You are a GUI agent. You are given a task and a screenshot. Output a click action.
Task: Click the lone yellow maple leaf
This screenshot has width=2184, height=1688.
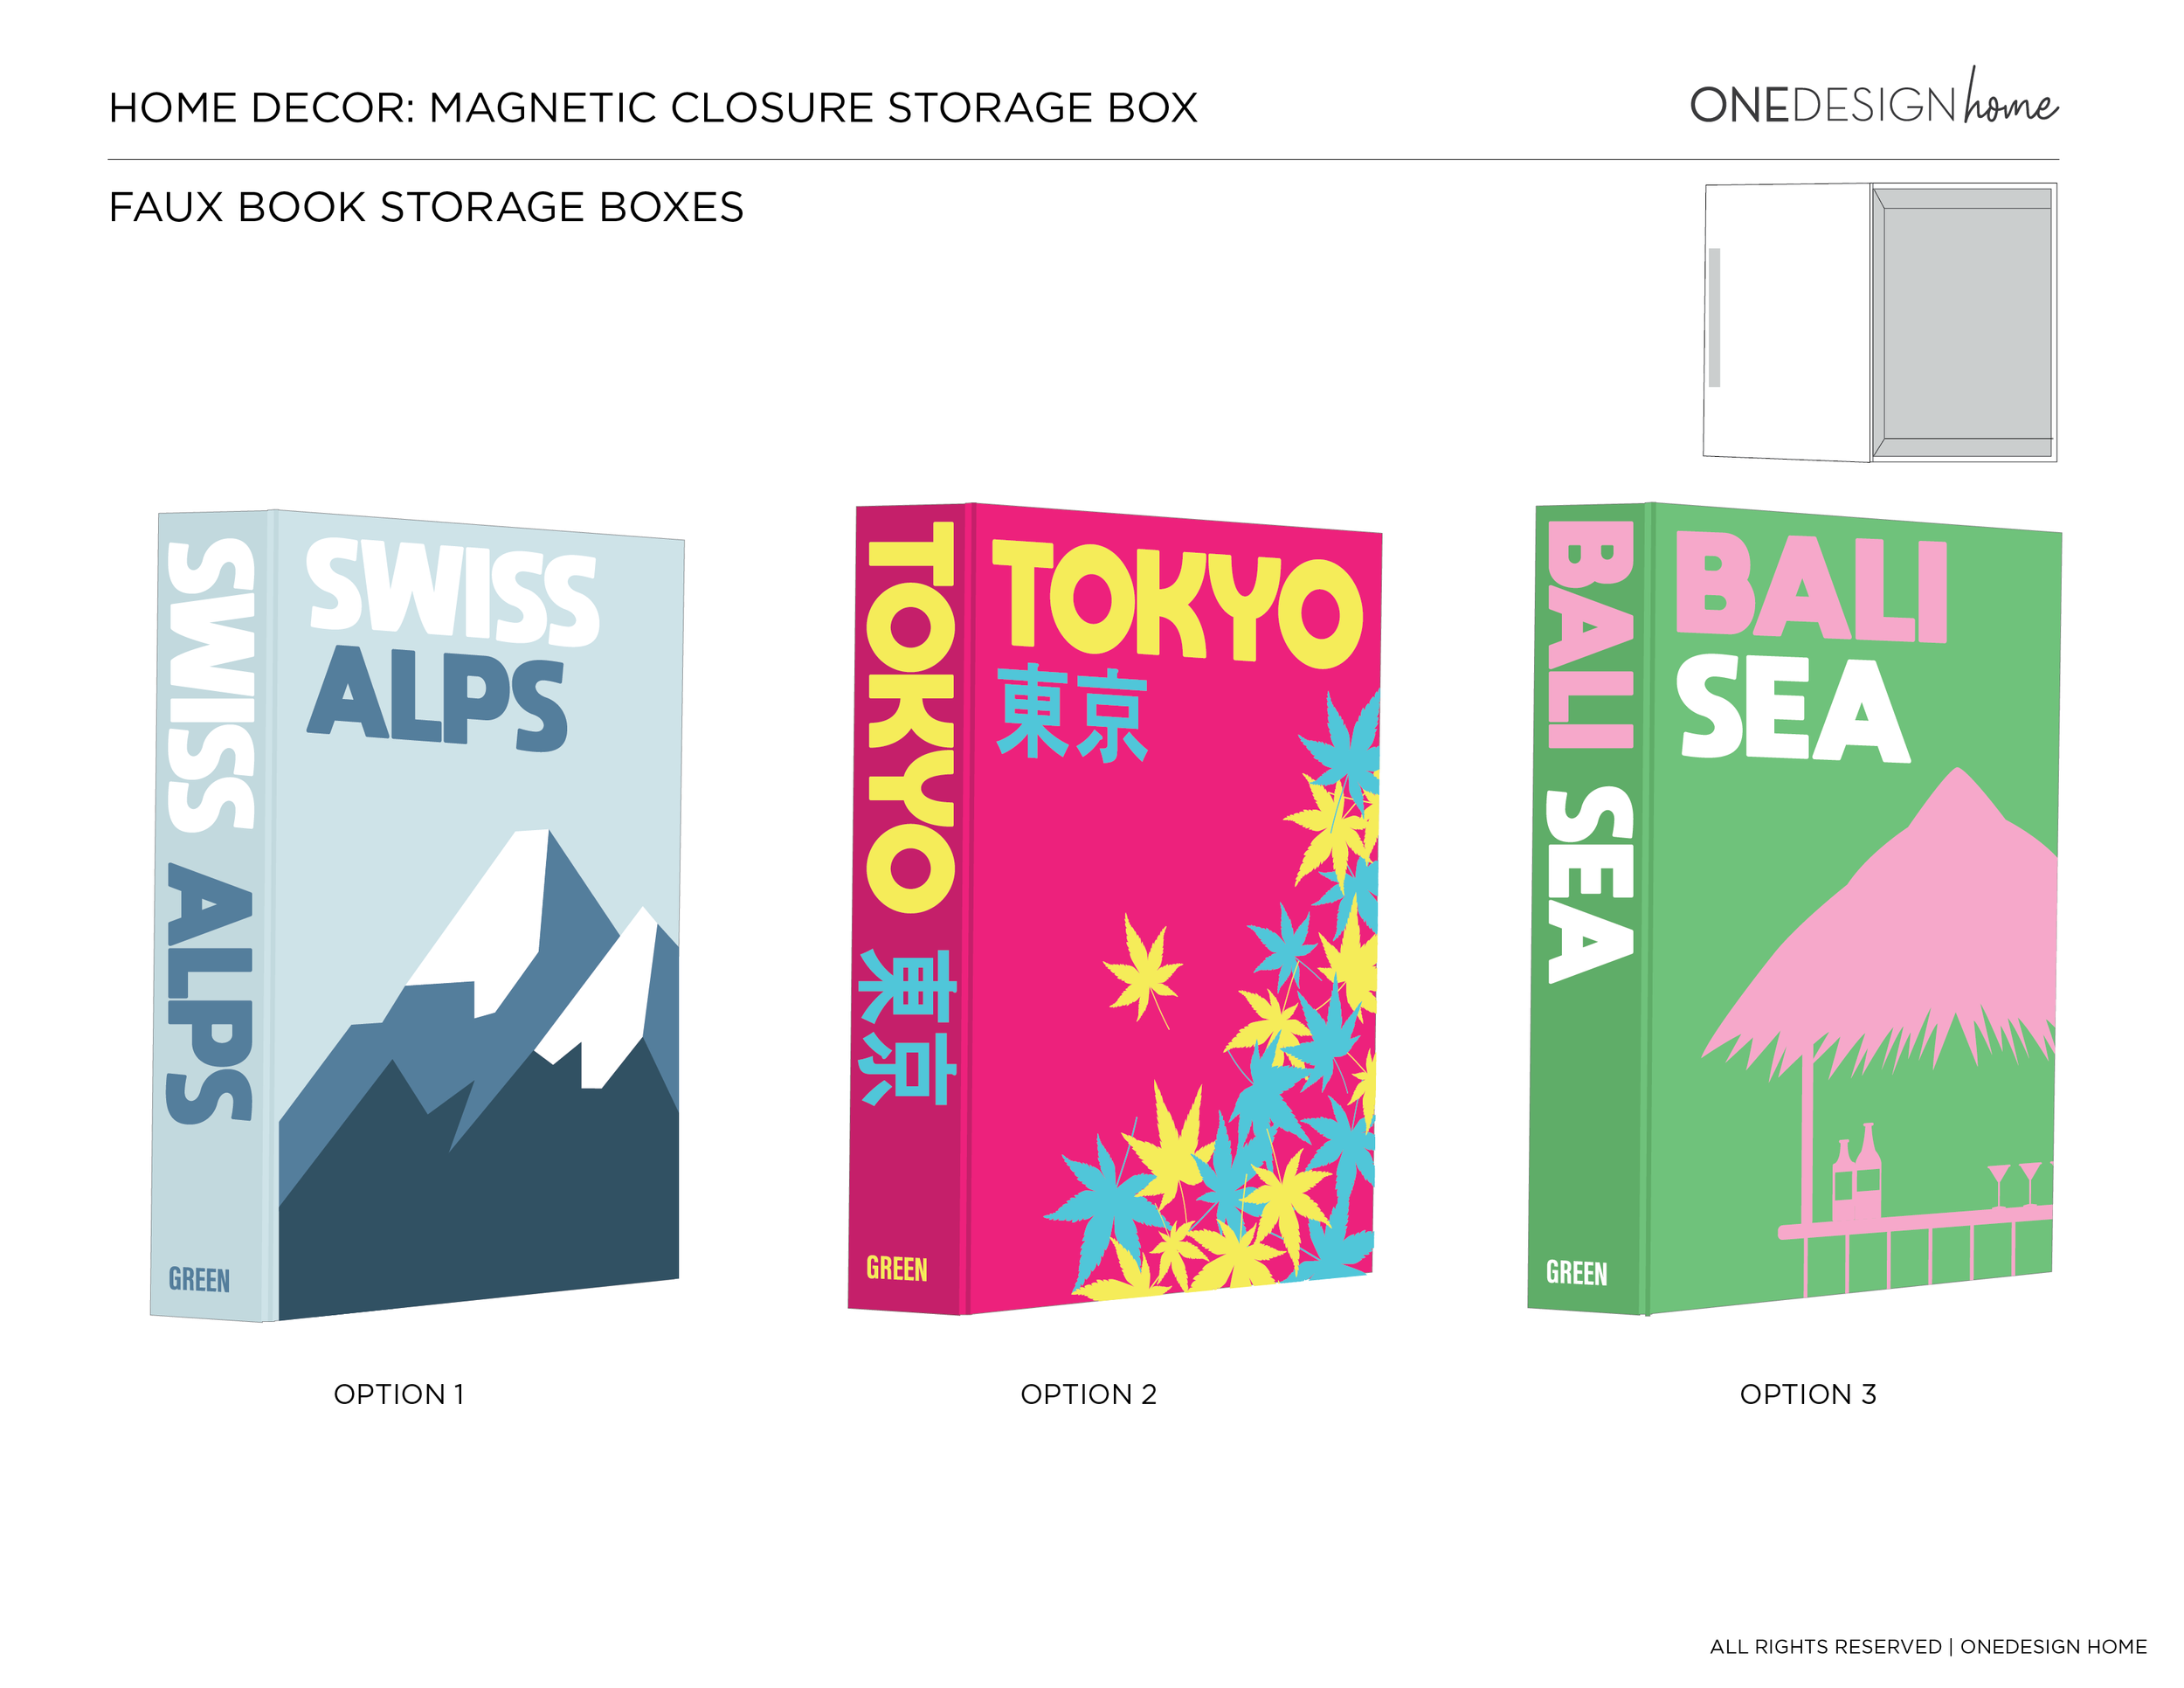[x=1143, y=968]
